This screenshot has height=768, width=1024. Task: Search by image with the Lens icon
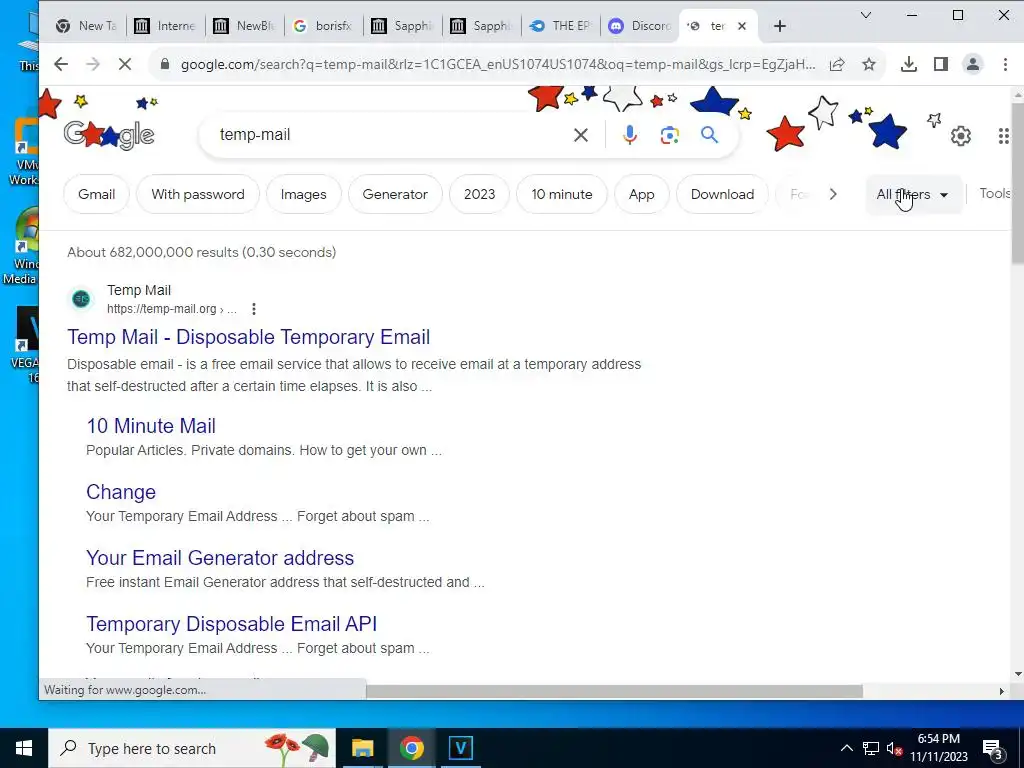point(669,135)
